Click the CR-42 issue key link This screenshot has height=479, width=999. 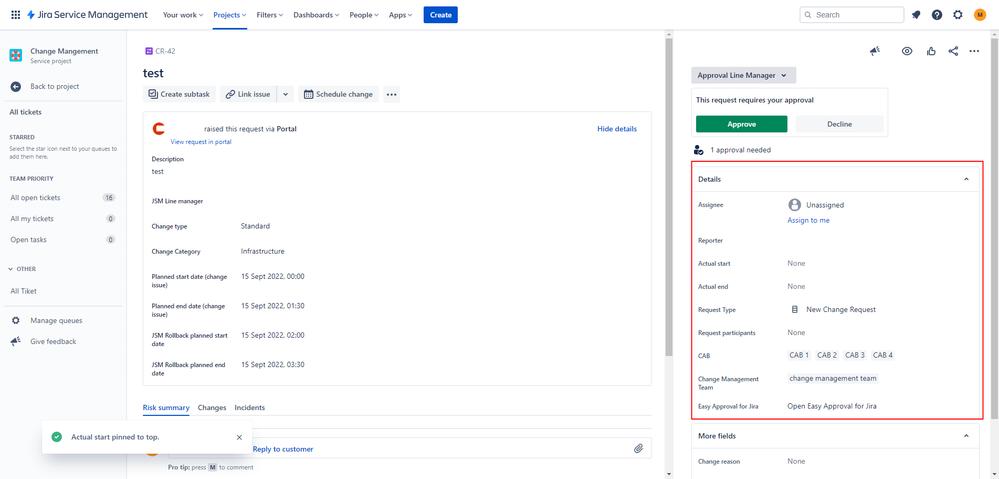click(165, 51)
